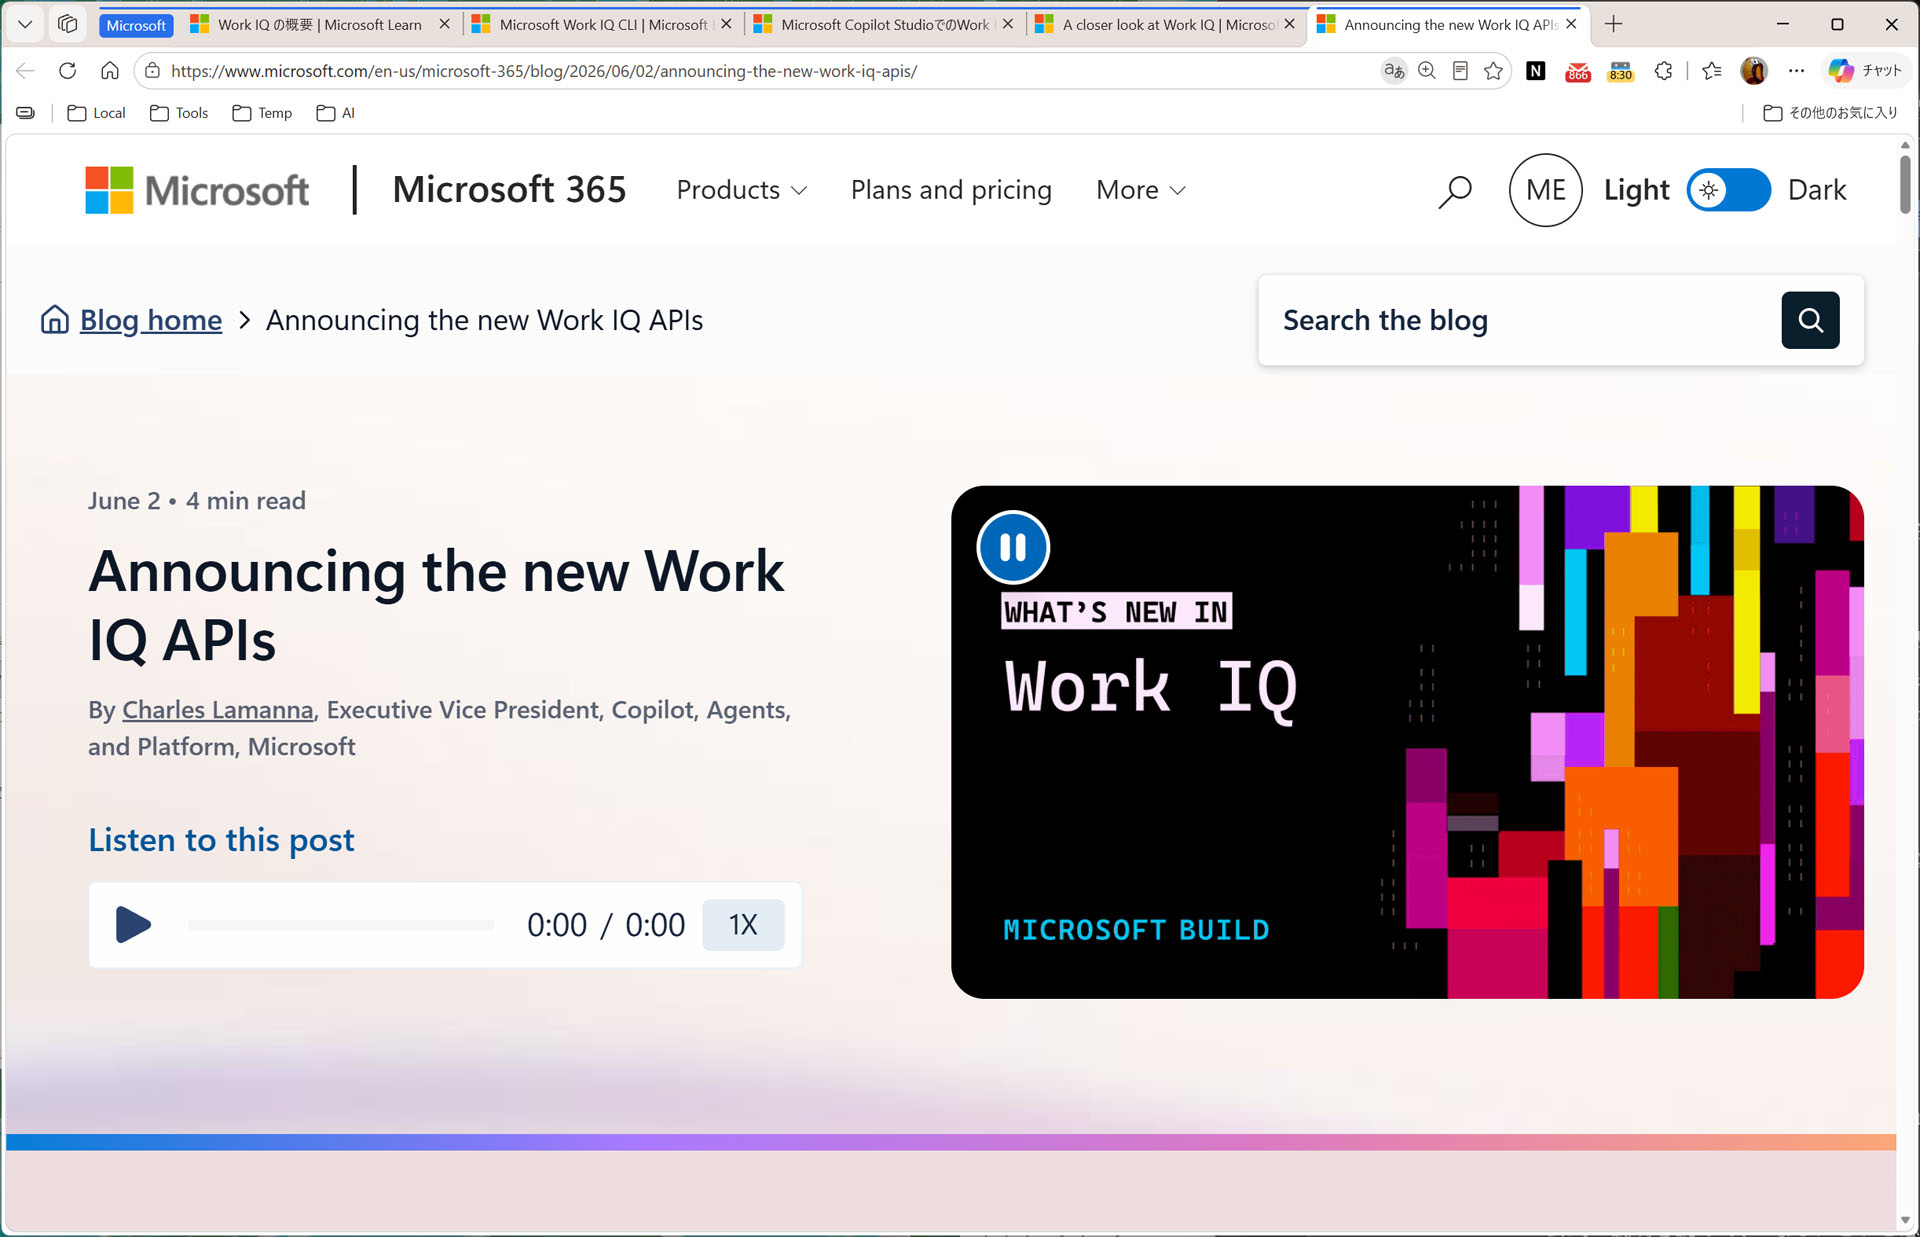Pause the Work IQ video
Screen dimensions: 1920x1237
1013,547
